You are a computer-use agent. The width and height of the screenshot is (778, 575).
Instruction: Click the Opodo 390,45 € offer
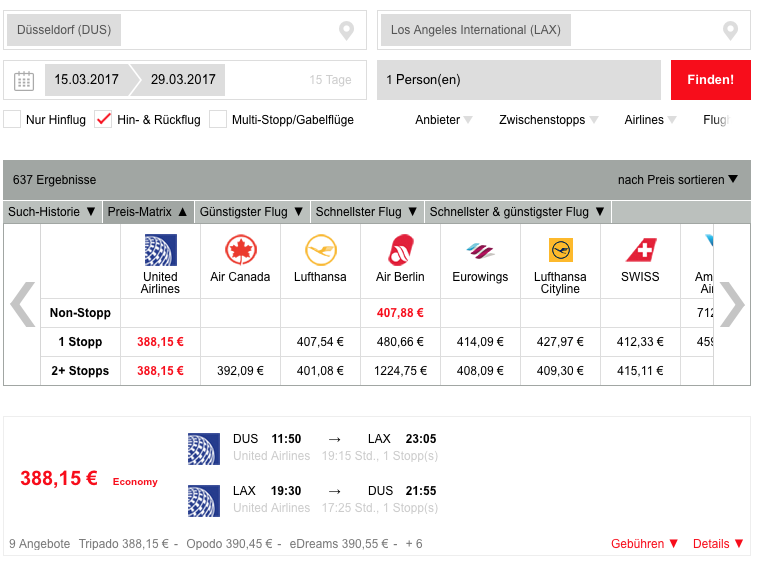point(229,544)
